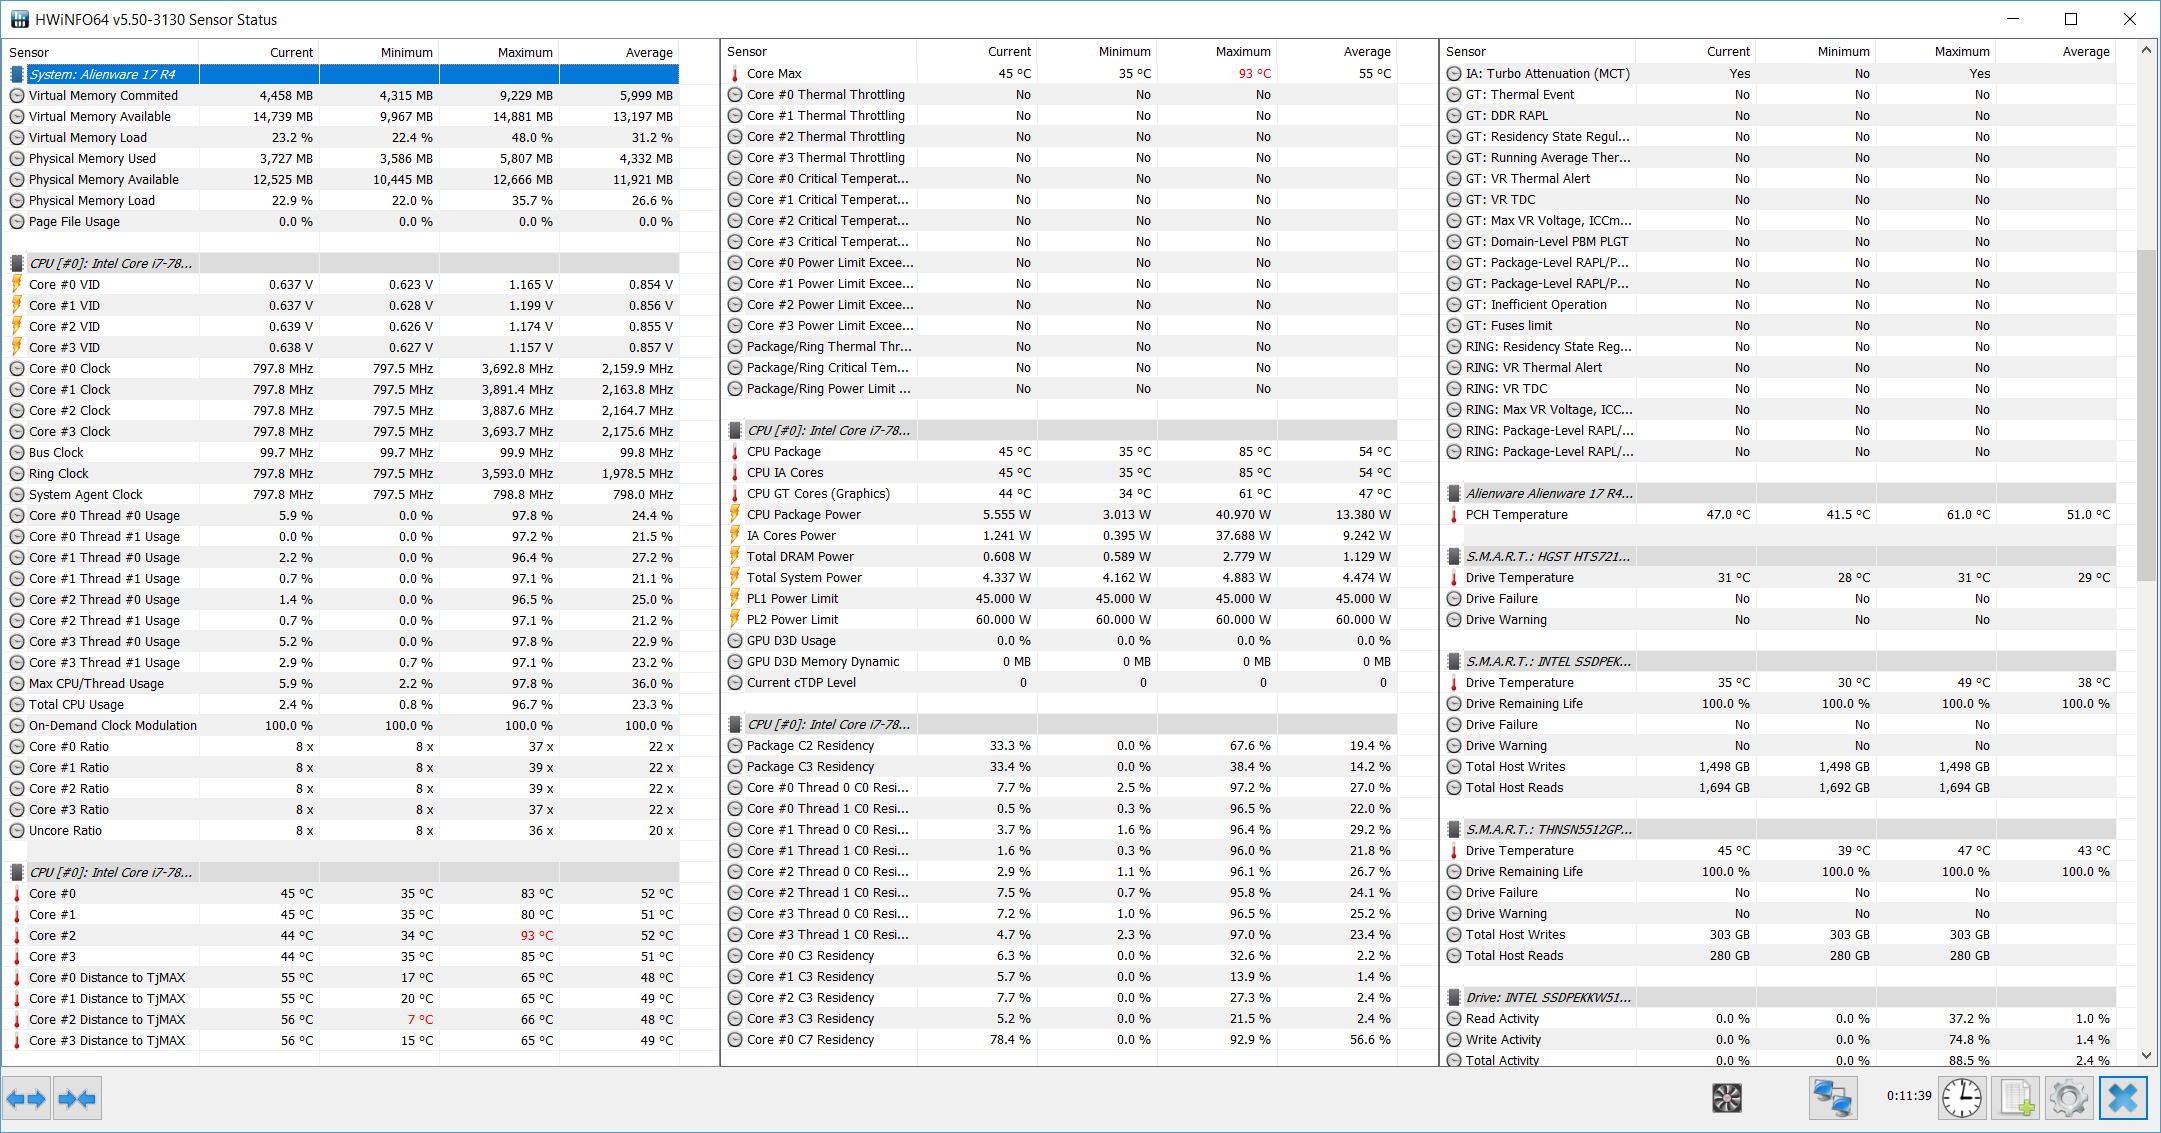Reset the elapsed time clock icon

tap(1962, 1098)
